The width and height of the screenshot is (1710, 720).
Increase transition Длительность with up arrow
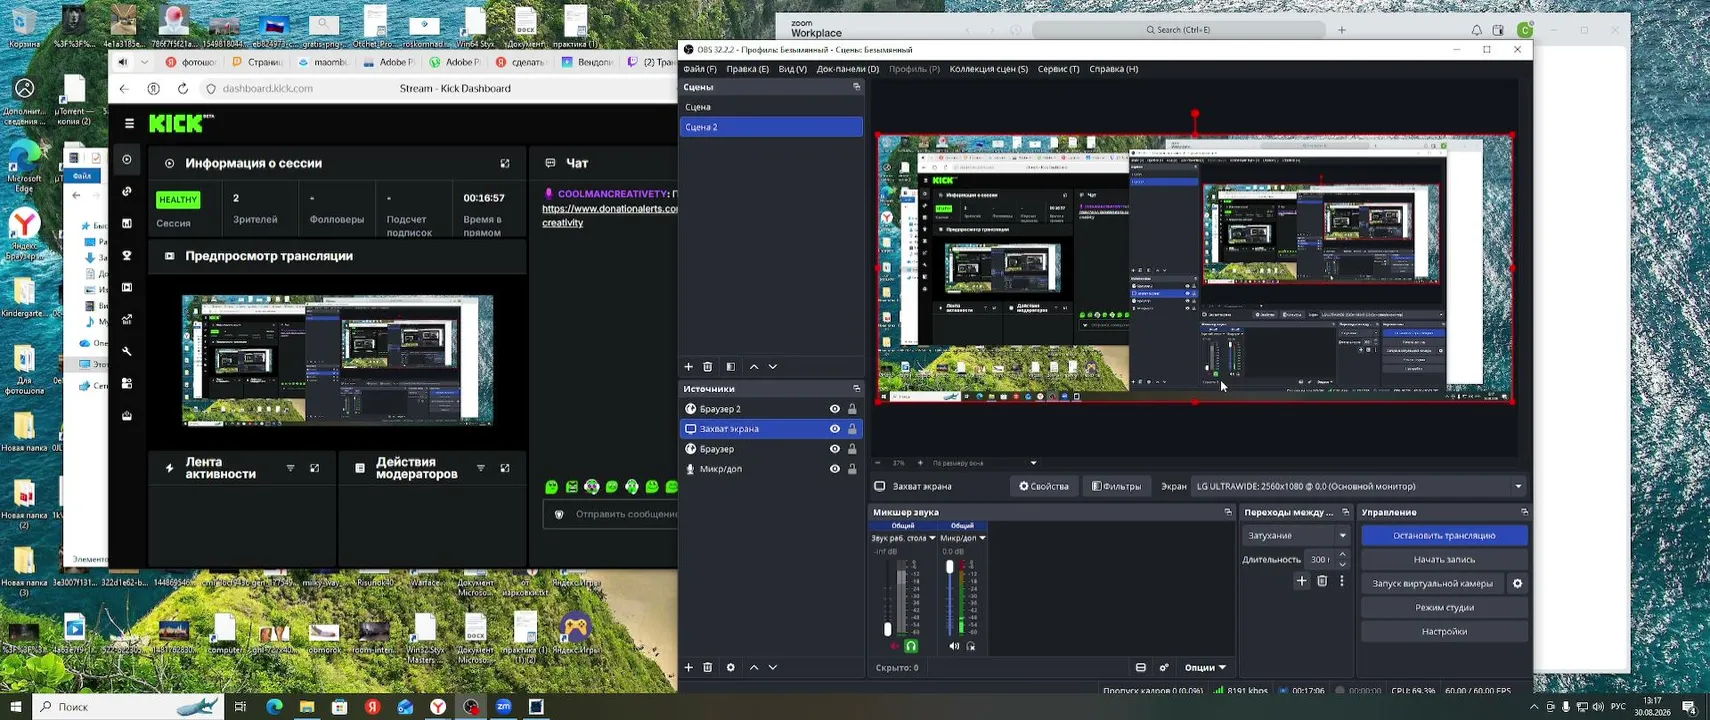[1342, 554]
